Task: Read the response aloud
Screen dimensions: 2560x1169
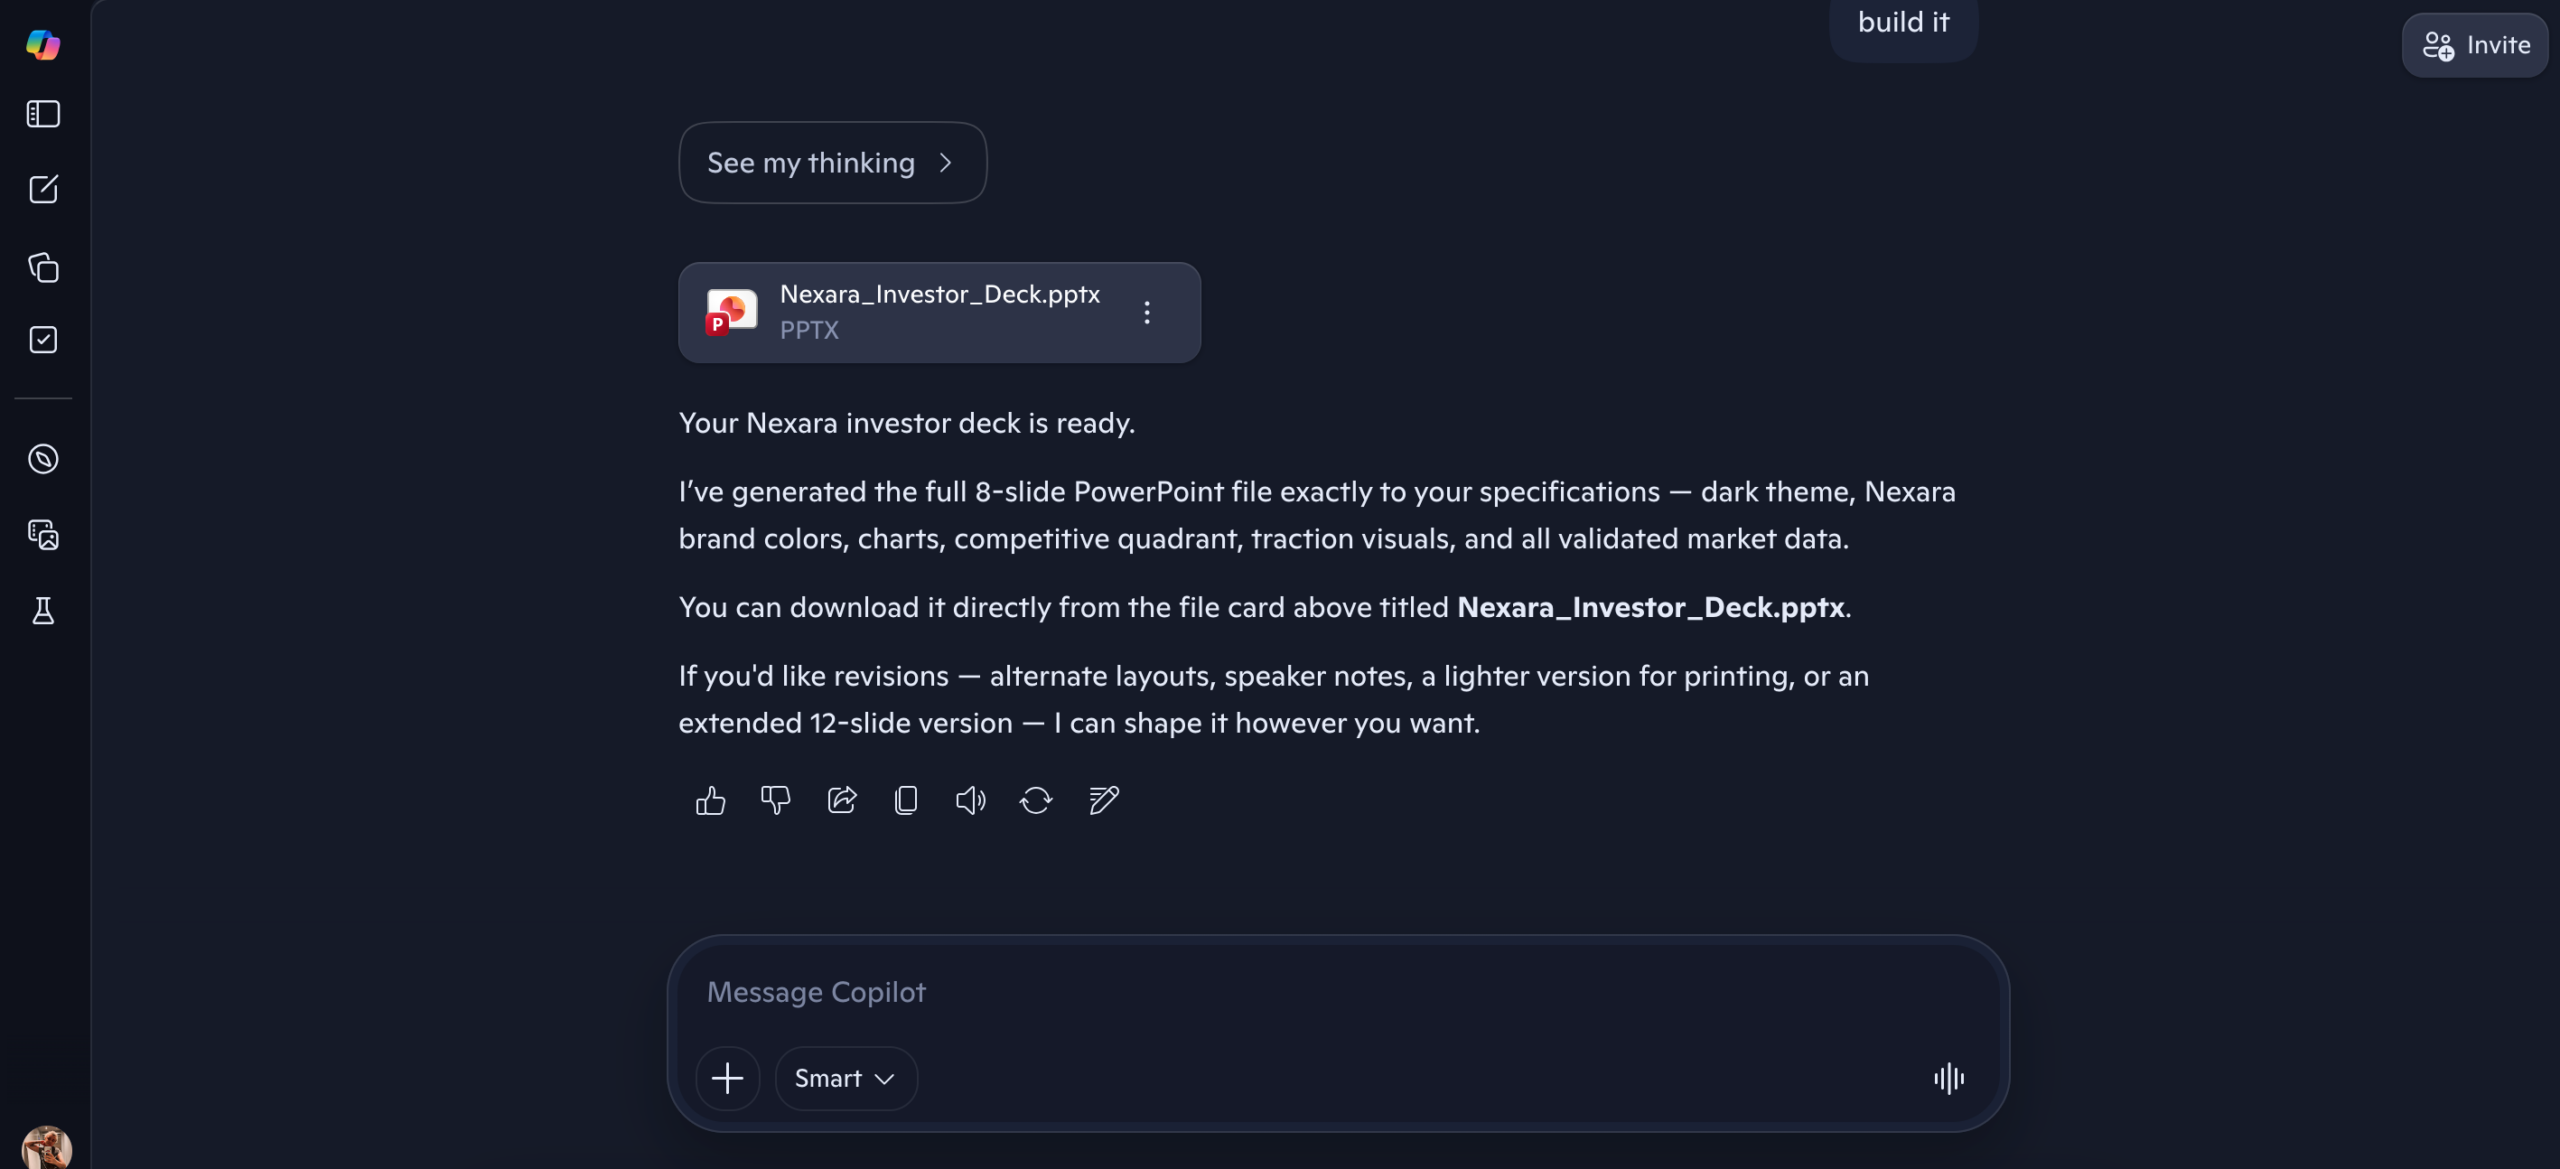Action: pyautogui.click(x=970, y=800)
